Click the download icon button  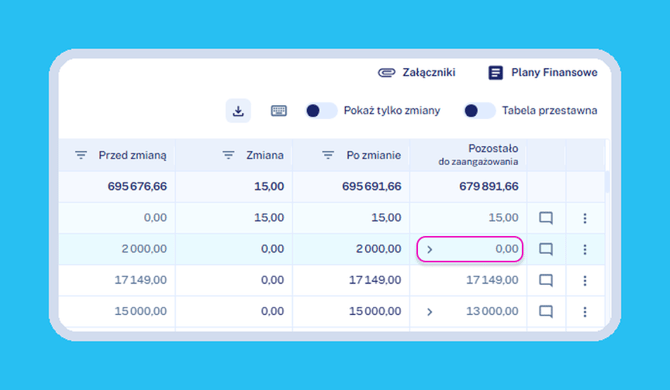(238, 111)
